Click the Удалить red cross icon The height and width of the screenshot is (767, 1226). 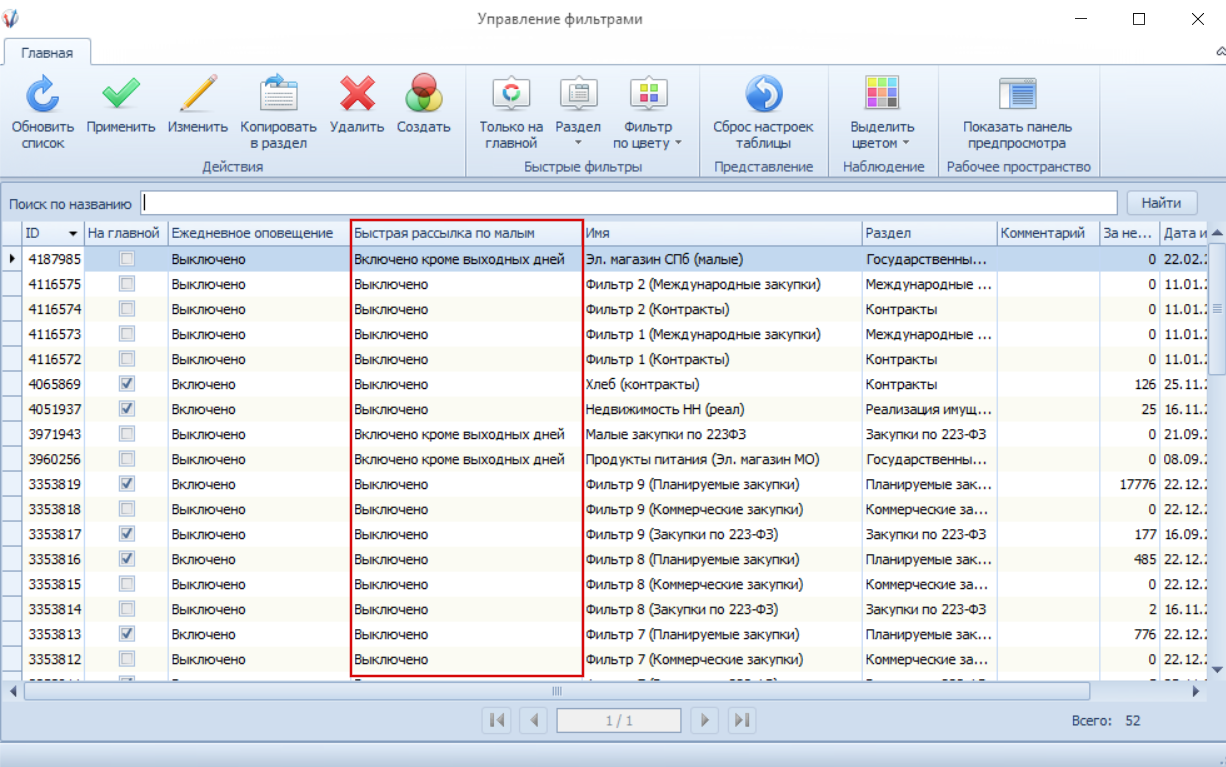(x=357, y=96)
